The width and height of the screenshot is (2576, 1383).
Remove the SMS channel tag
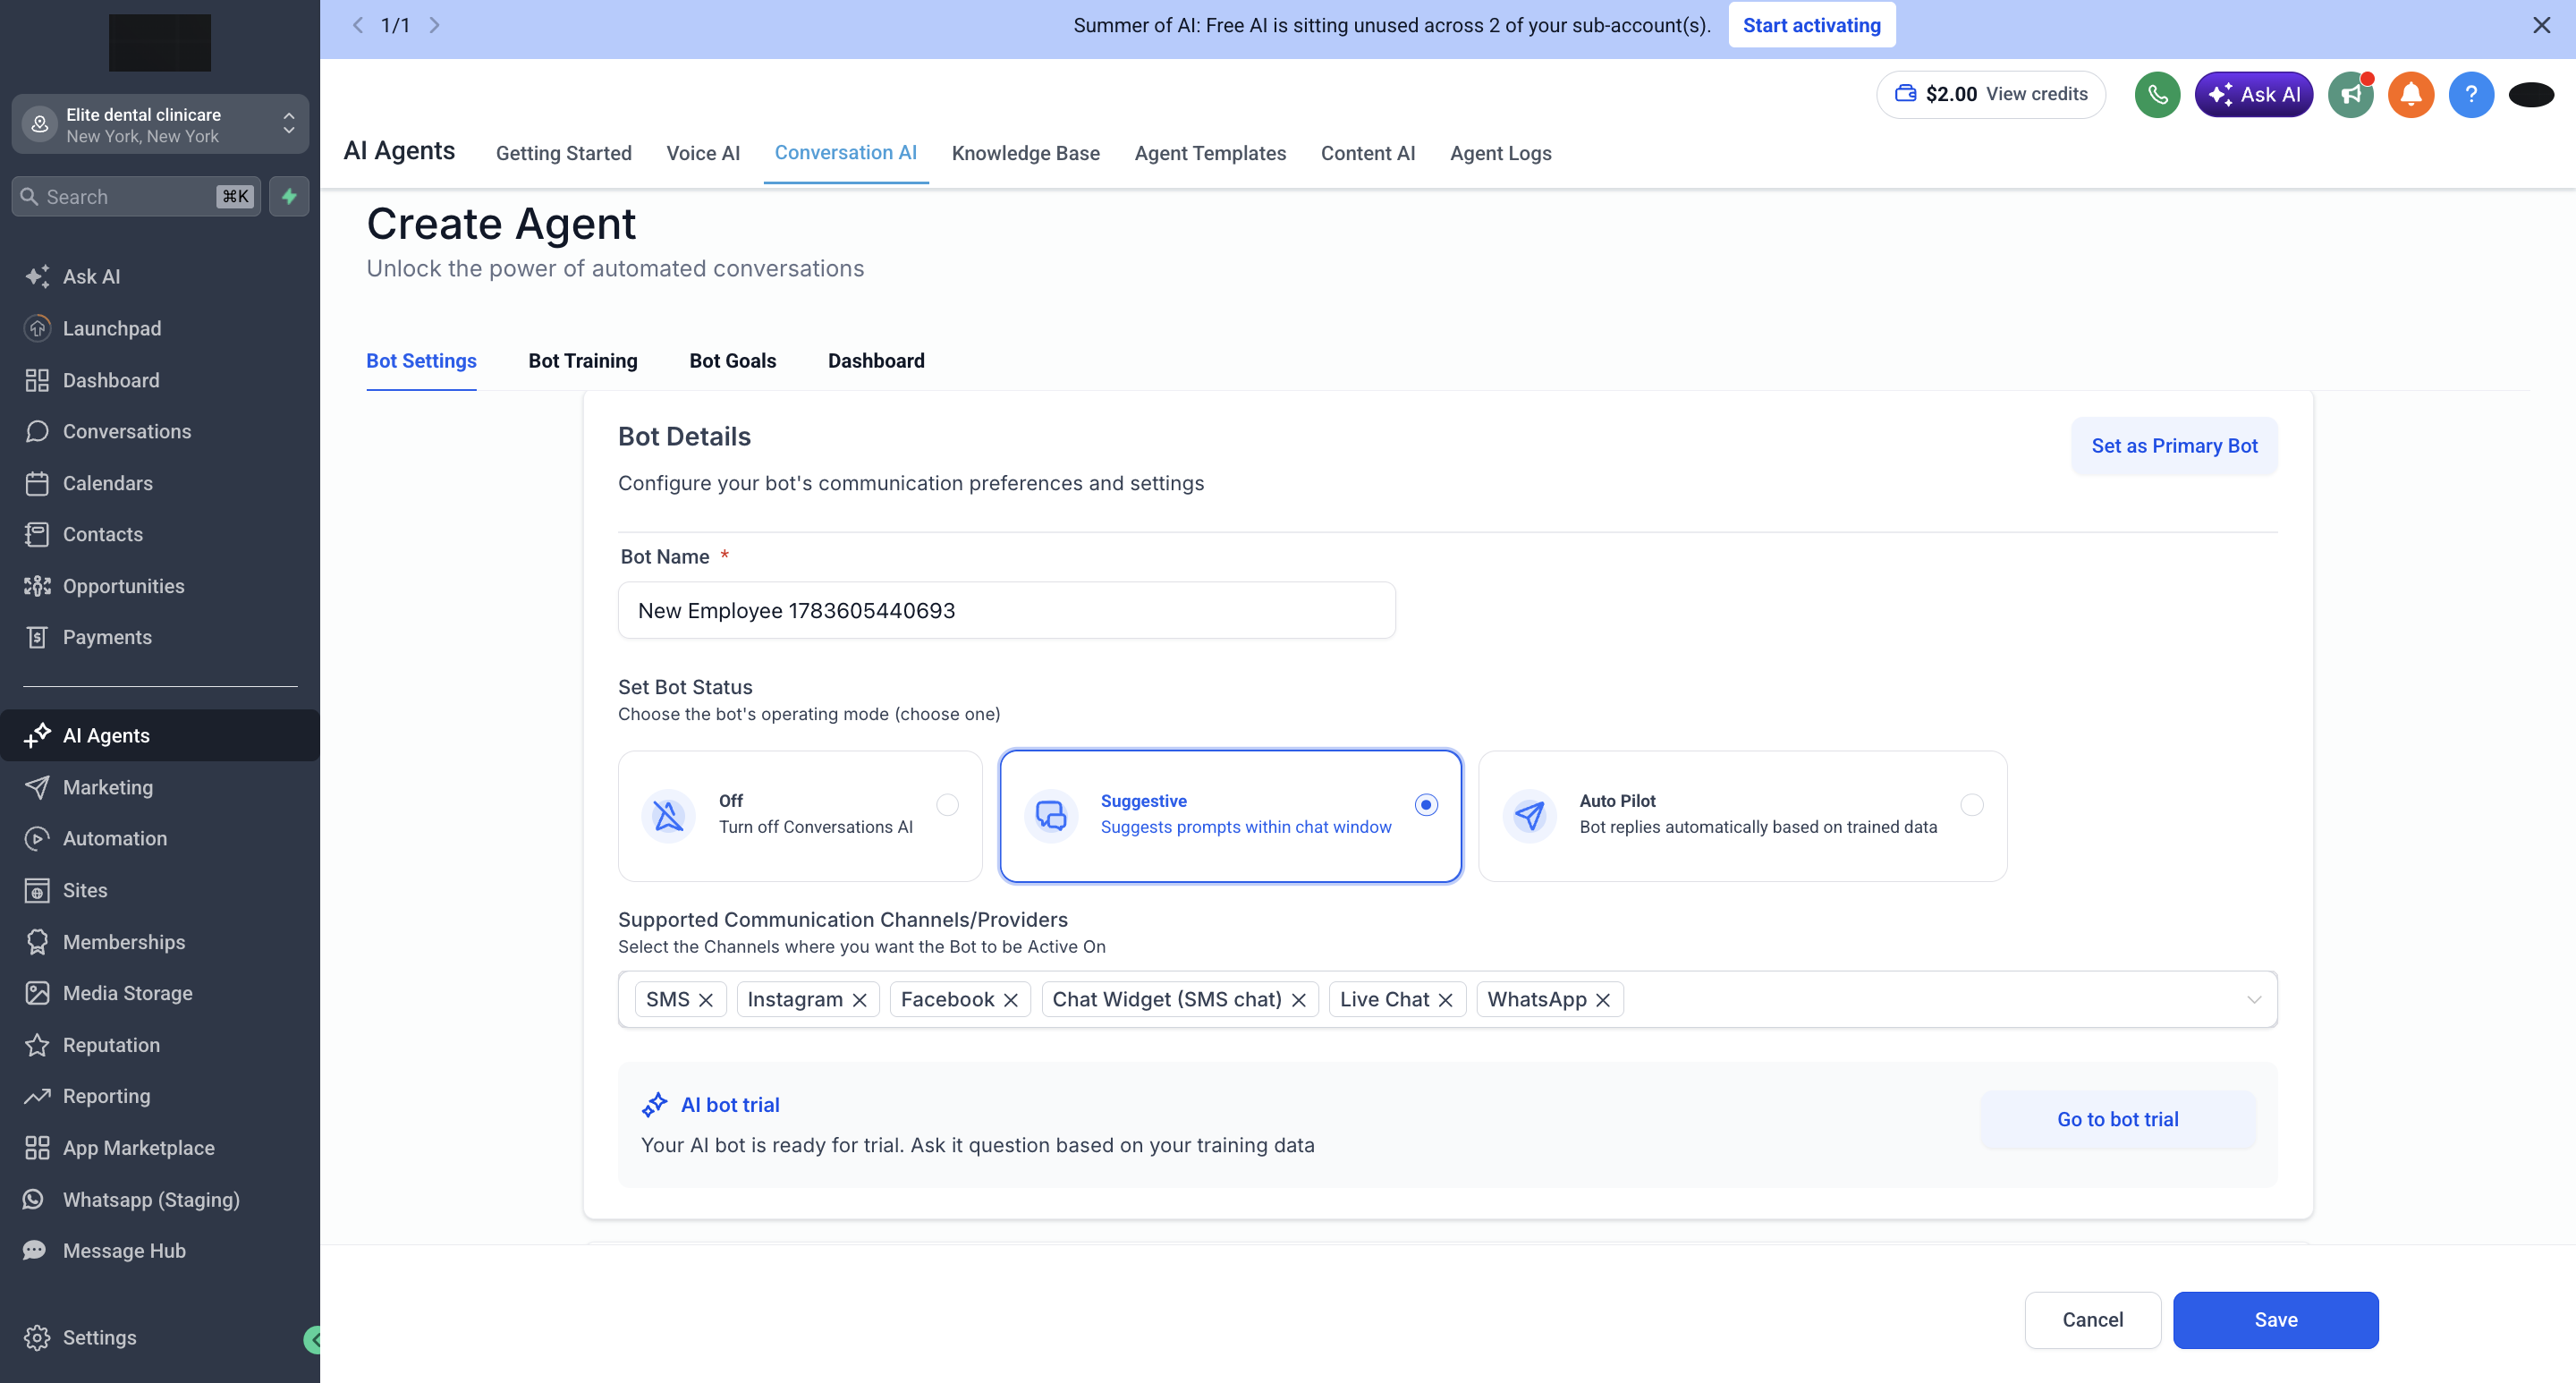706,1000
